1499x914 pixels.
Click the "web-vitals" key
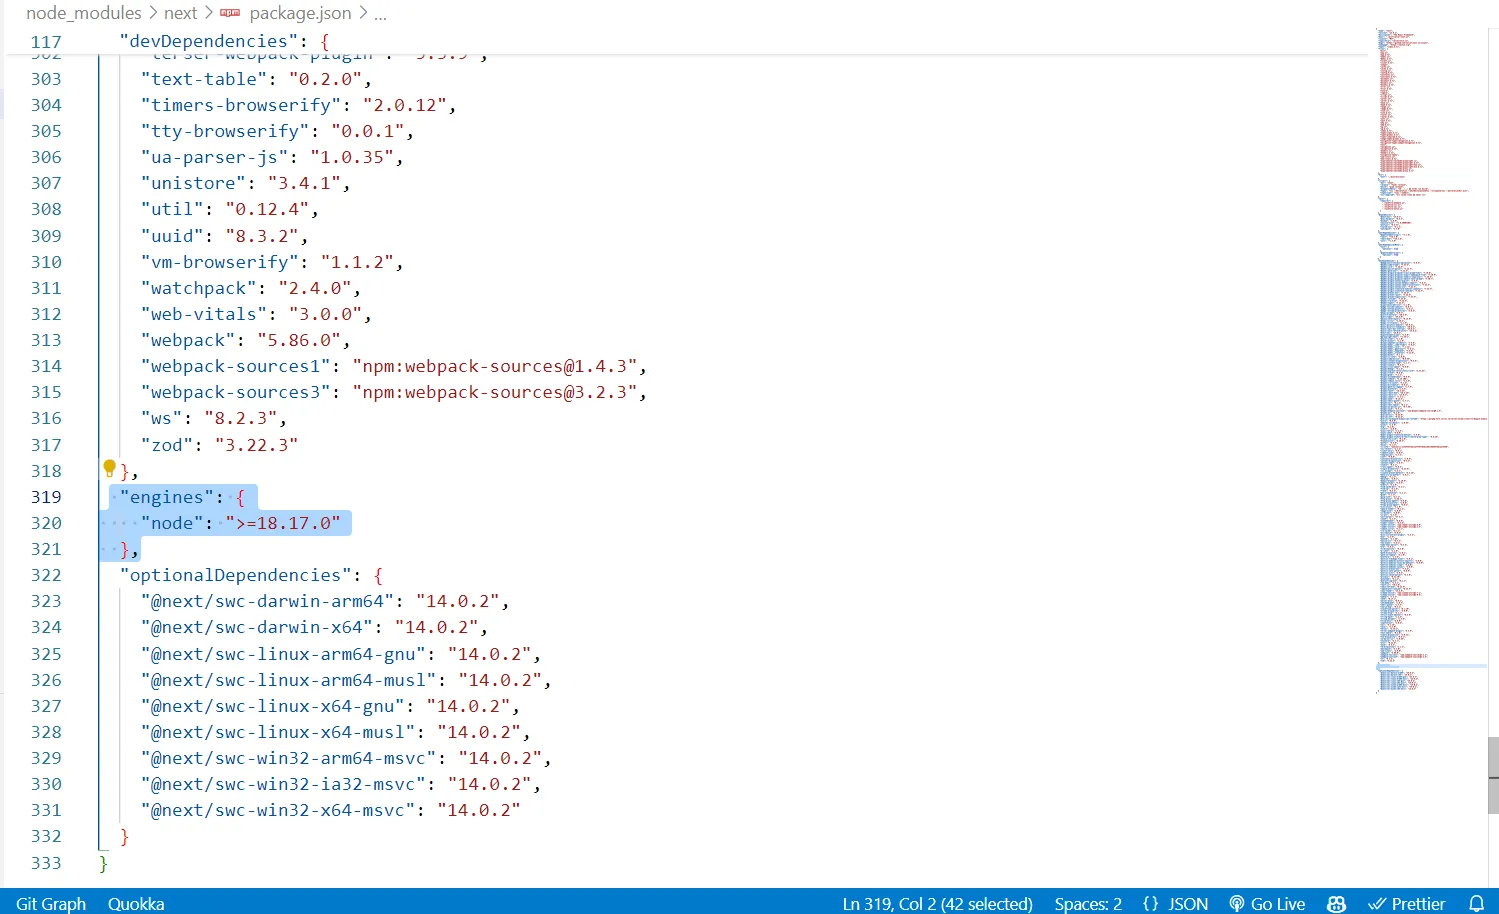pyautogui.click(x=204, y=314)
